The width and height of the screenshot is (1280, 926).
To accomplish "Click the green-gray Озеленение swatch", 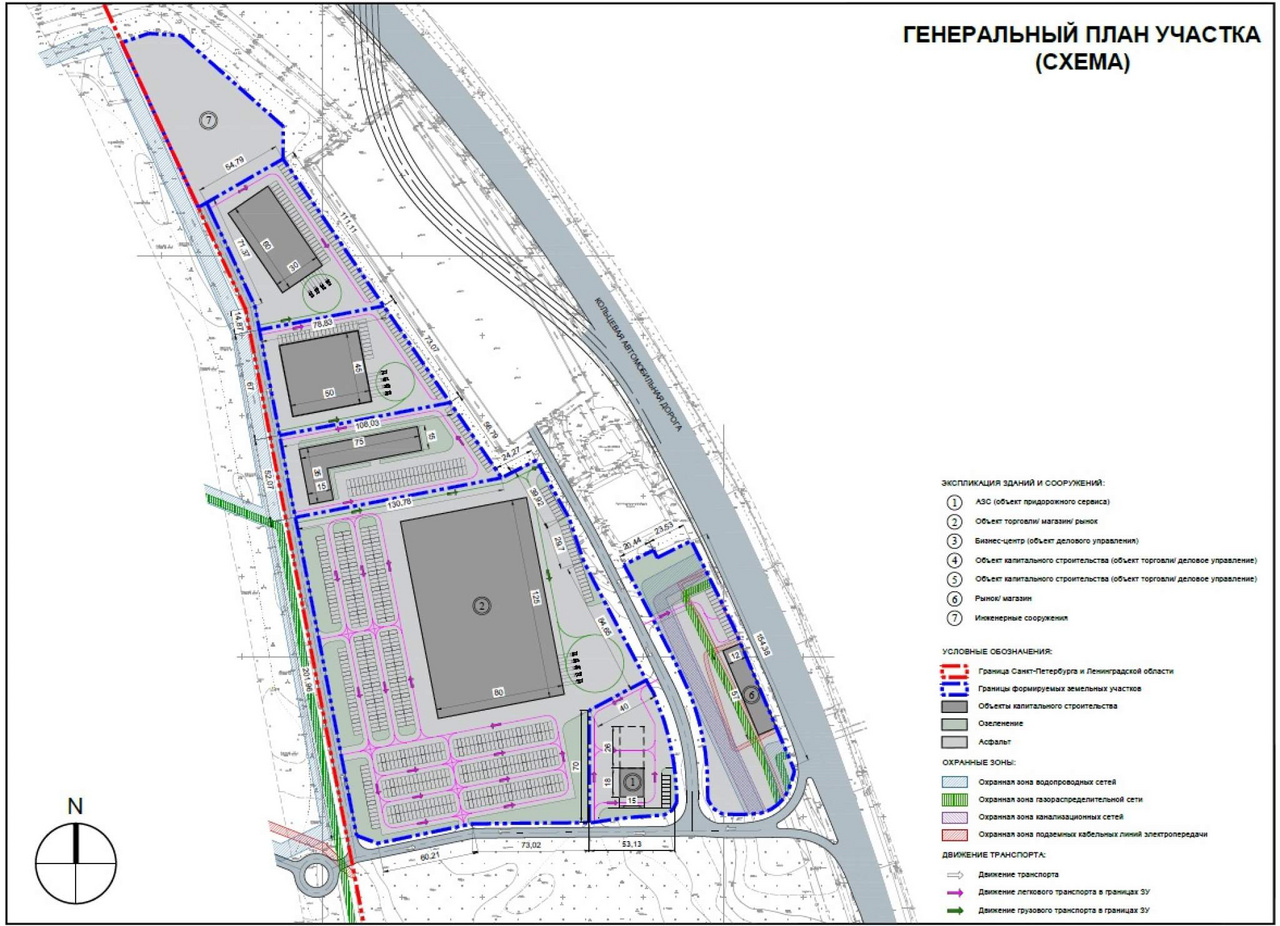I will click(955, 725).
